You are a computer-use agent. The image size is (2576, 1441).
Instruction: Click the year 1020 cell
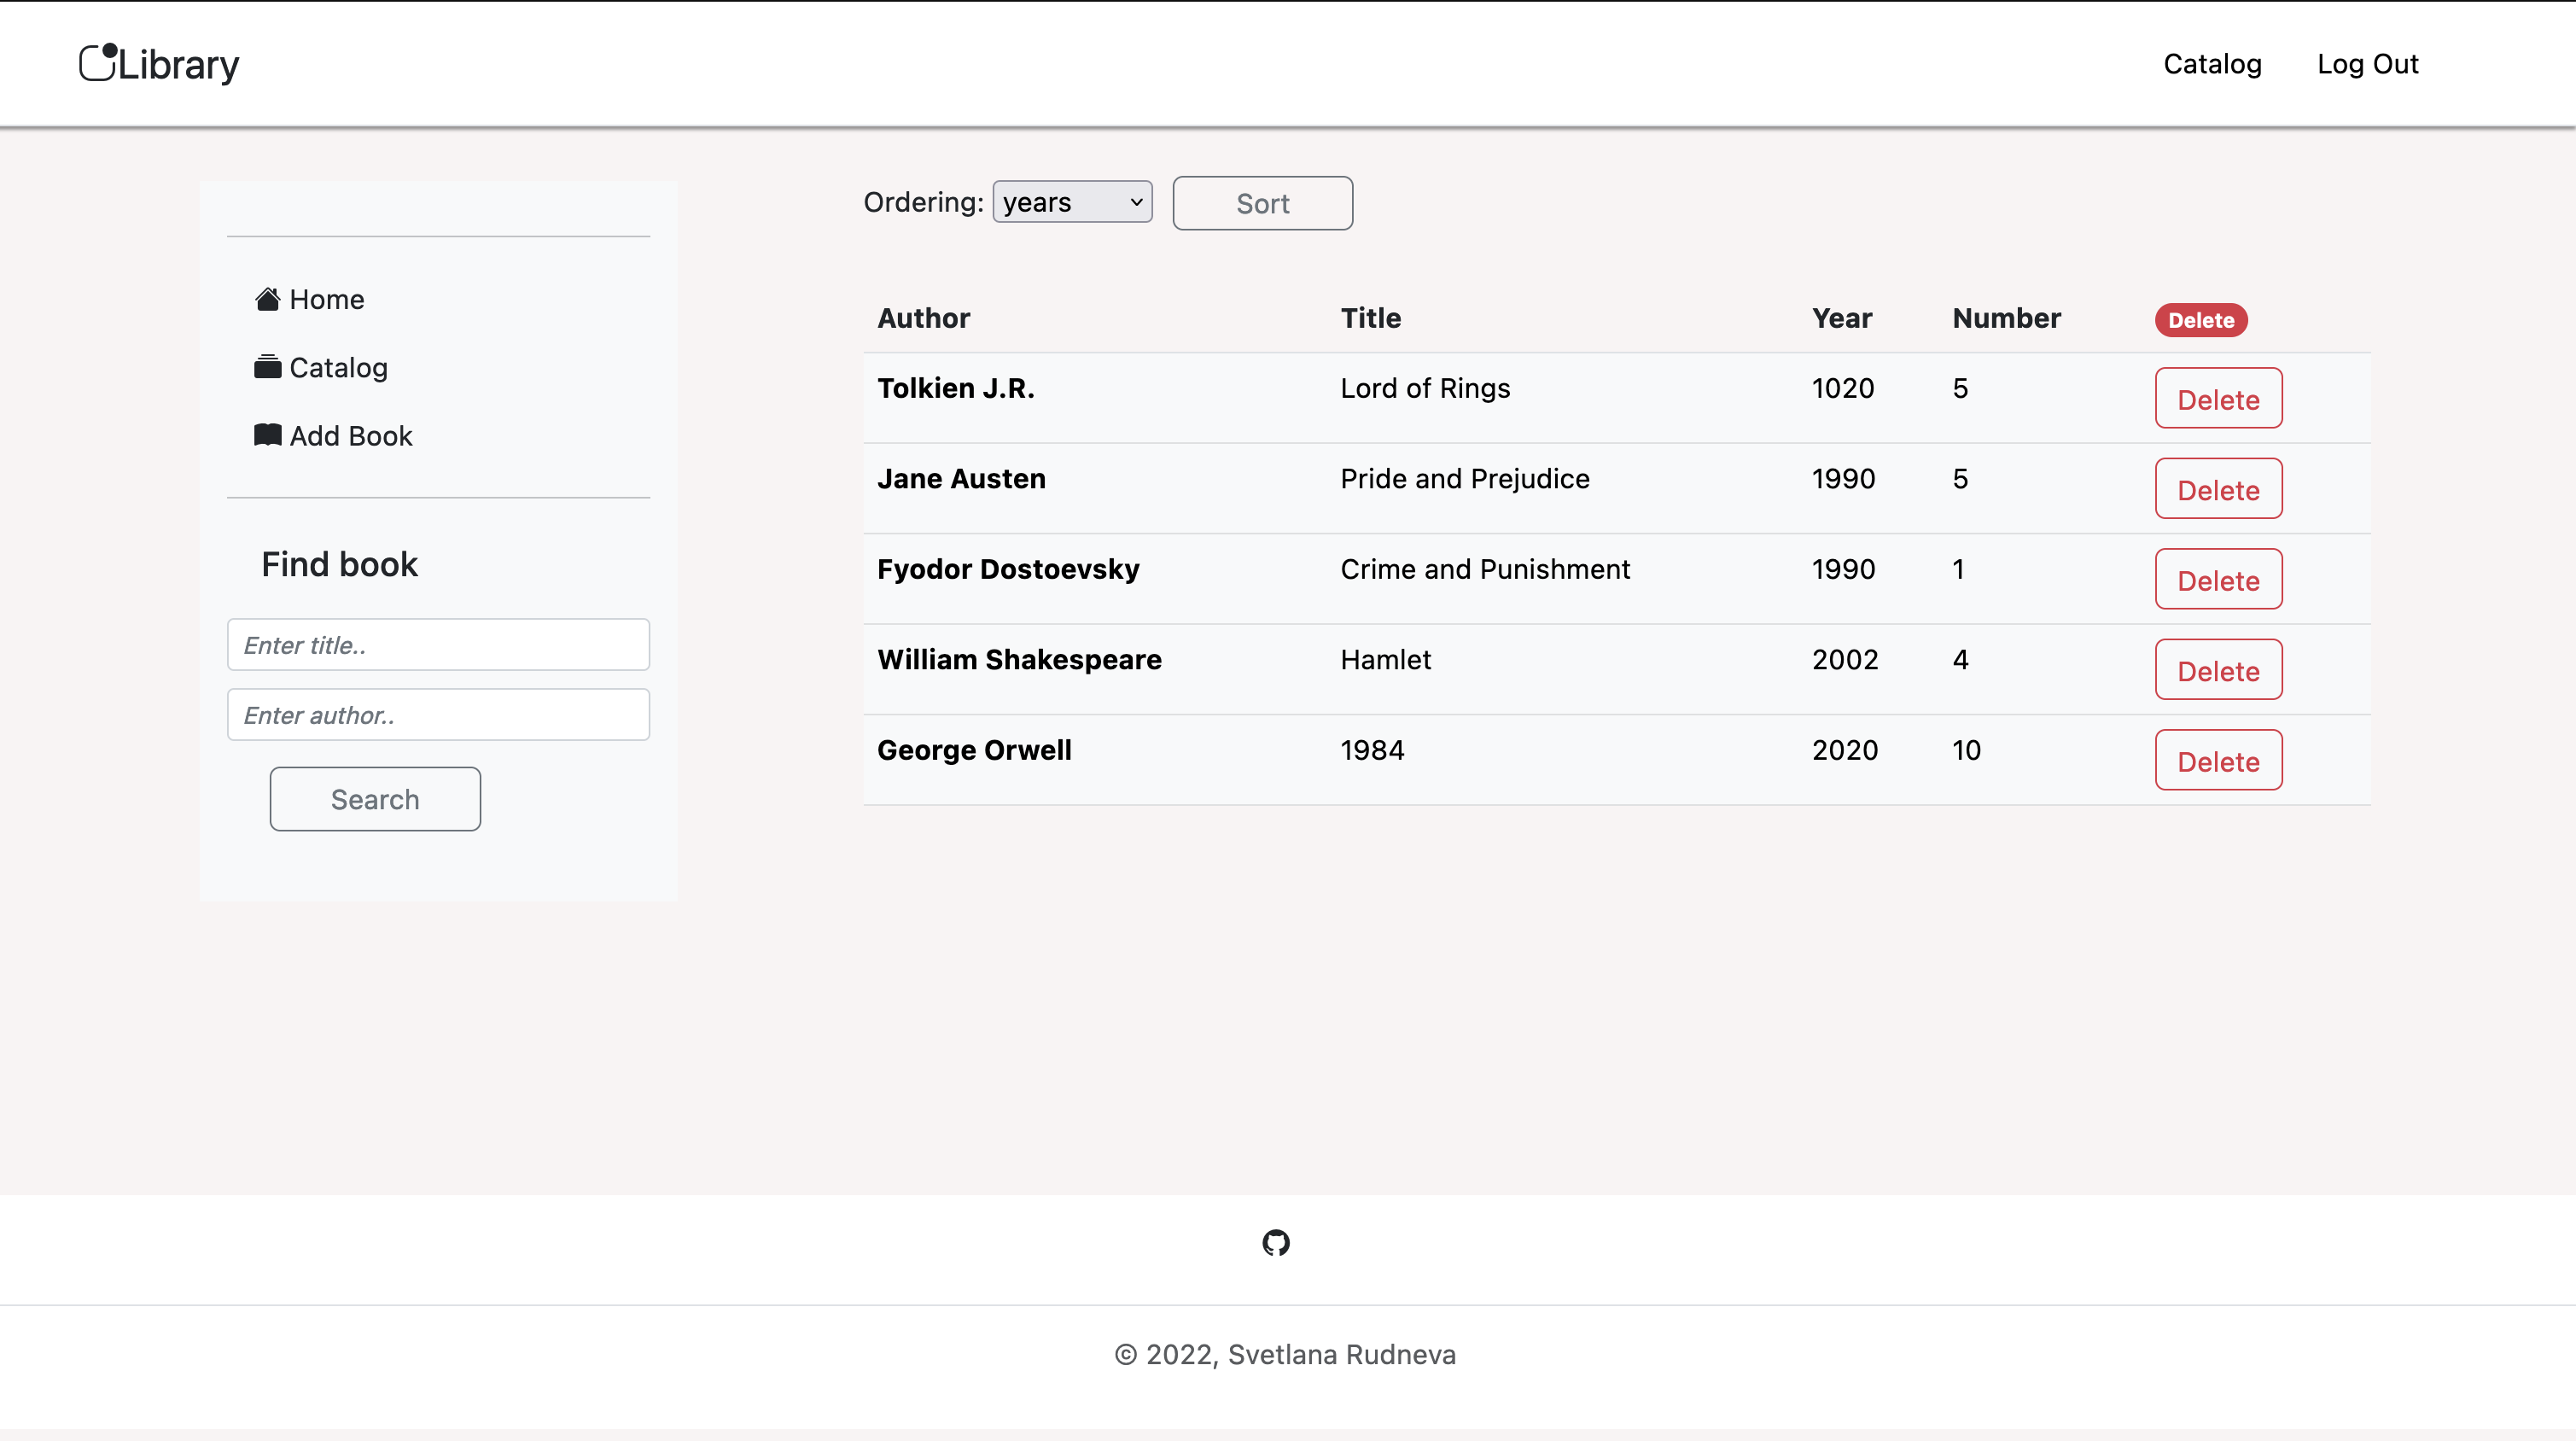(x=1843, y=388)
